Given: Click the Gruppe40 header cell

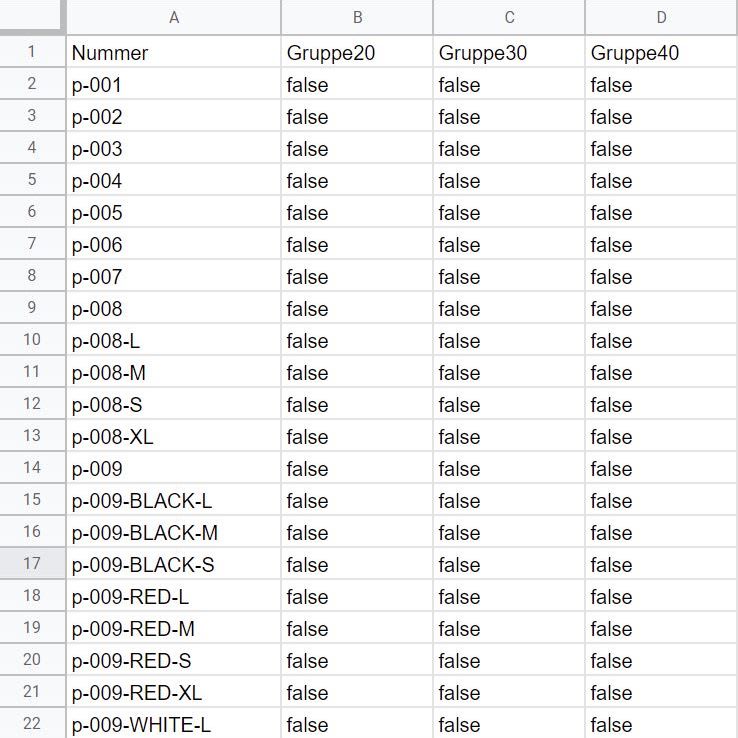Looking at the screenshot, I should click(x=661, y=52).
